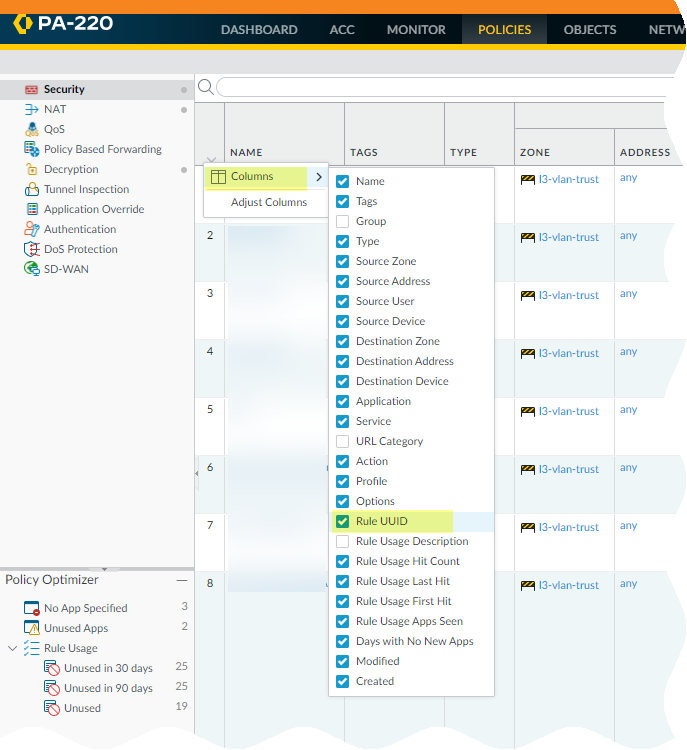The width and height of the screenshot is (687, 750).
Task: Select the NAT icon in sidebar
Action: 31,109
